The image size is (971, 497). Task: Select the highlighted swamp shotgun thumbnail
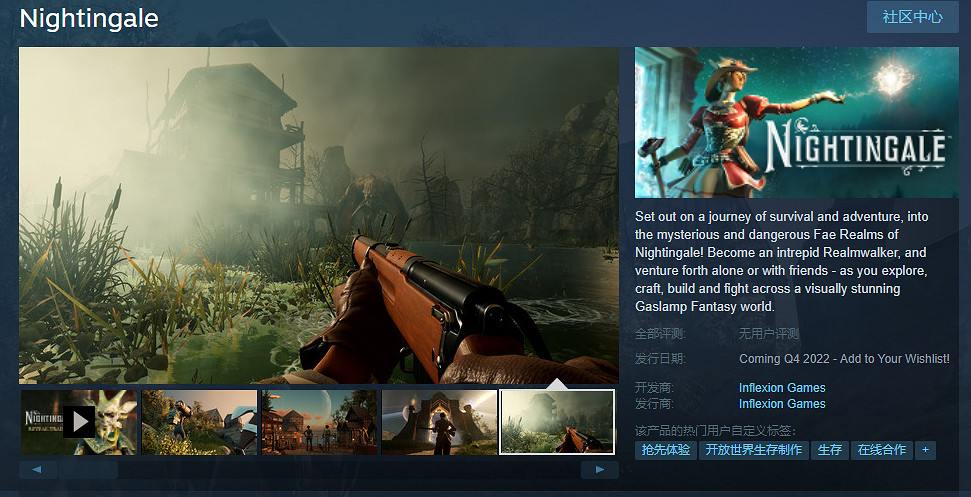coord(557,422)
